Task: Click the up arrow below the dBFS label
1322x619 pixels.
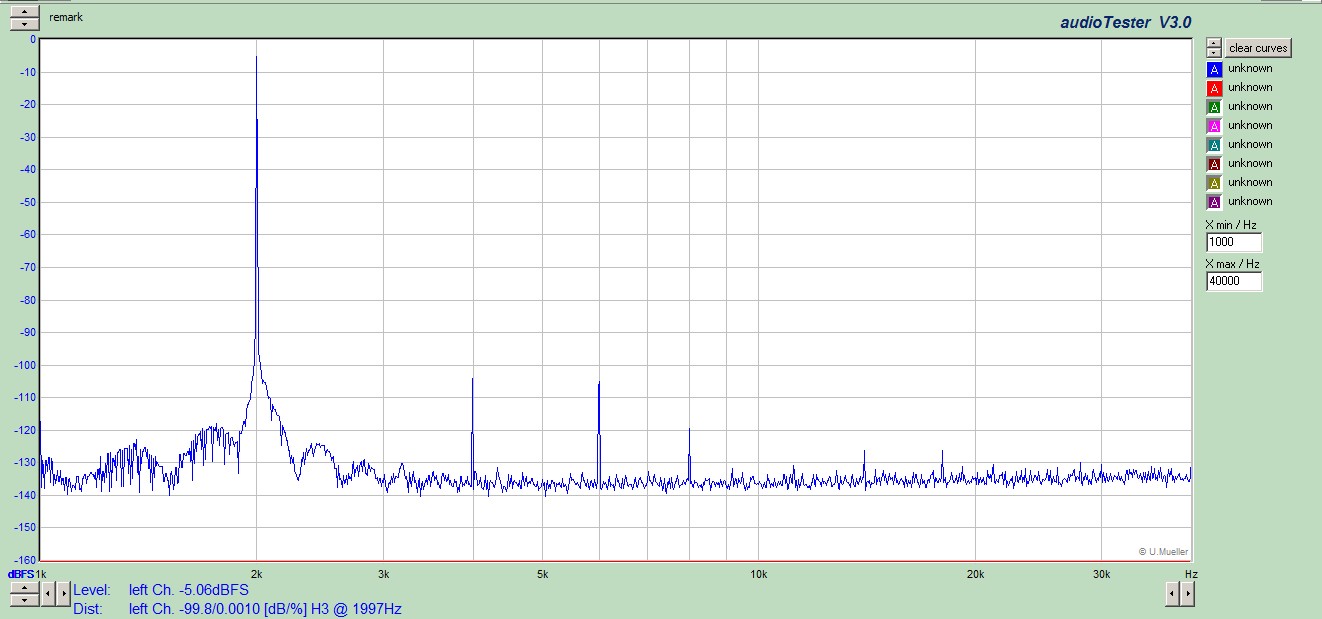Action: (25, 587)
